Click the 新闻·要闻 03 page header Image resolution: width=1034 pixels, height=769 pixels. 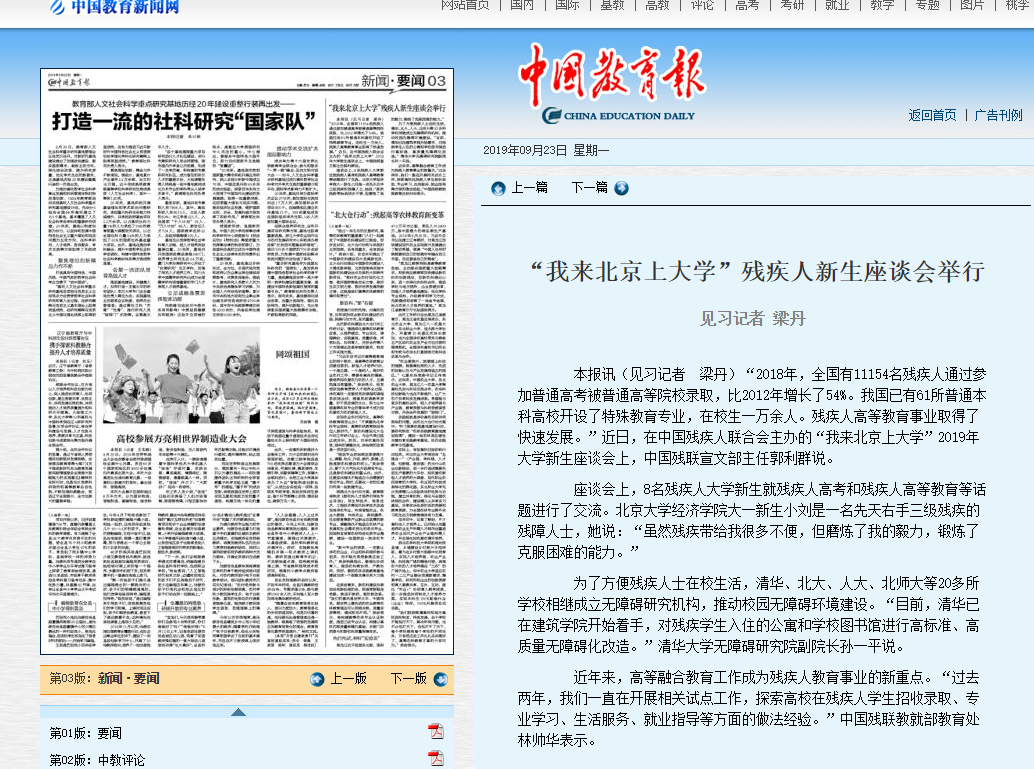[x=404, y=81]
